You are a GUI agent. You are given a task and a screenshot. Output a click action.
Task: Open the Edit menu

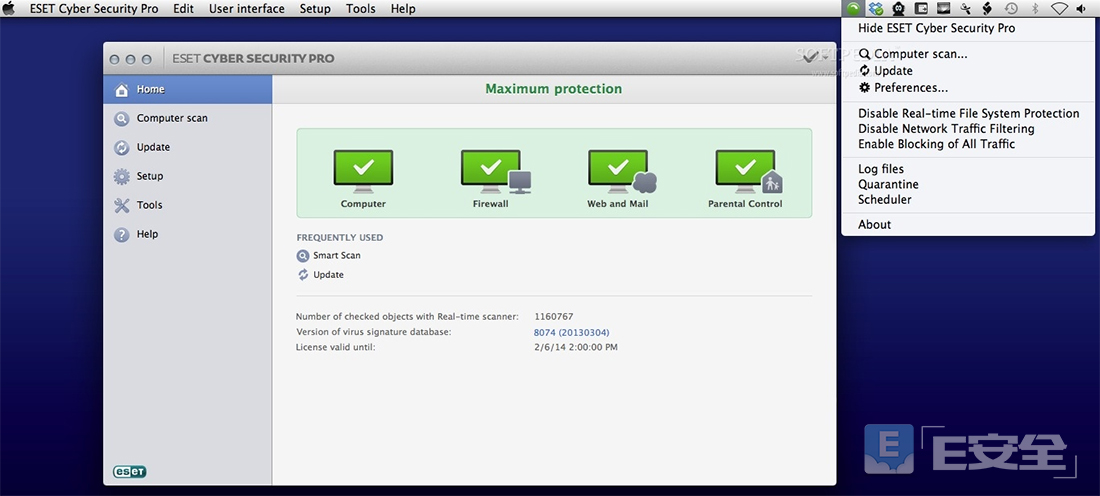pyautogui.click(x=184, y=9)
